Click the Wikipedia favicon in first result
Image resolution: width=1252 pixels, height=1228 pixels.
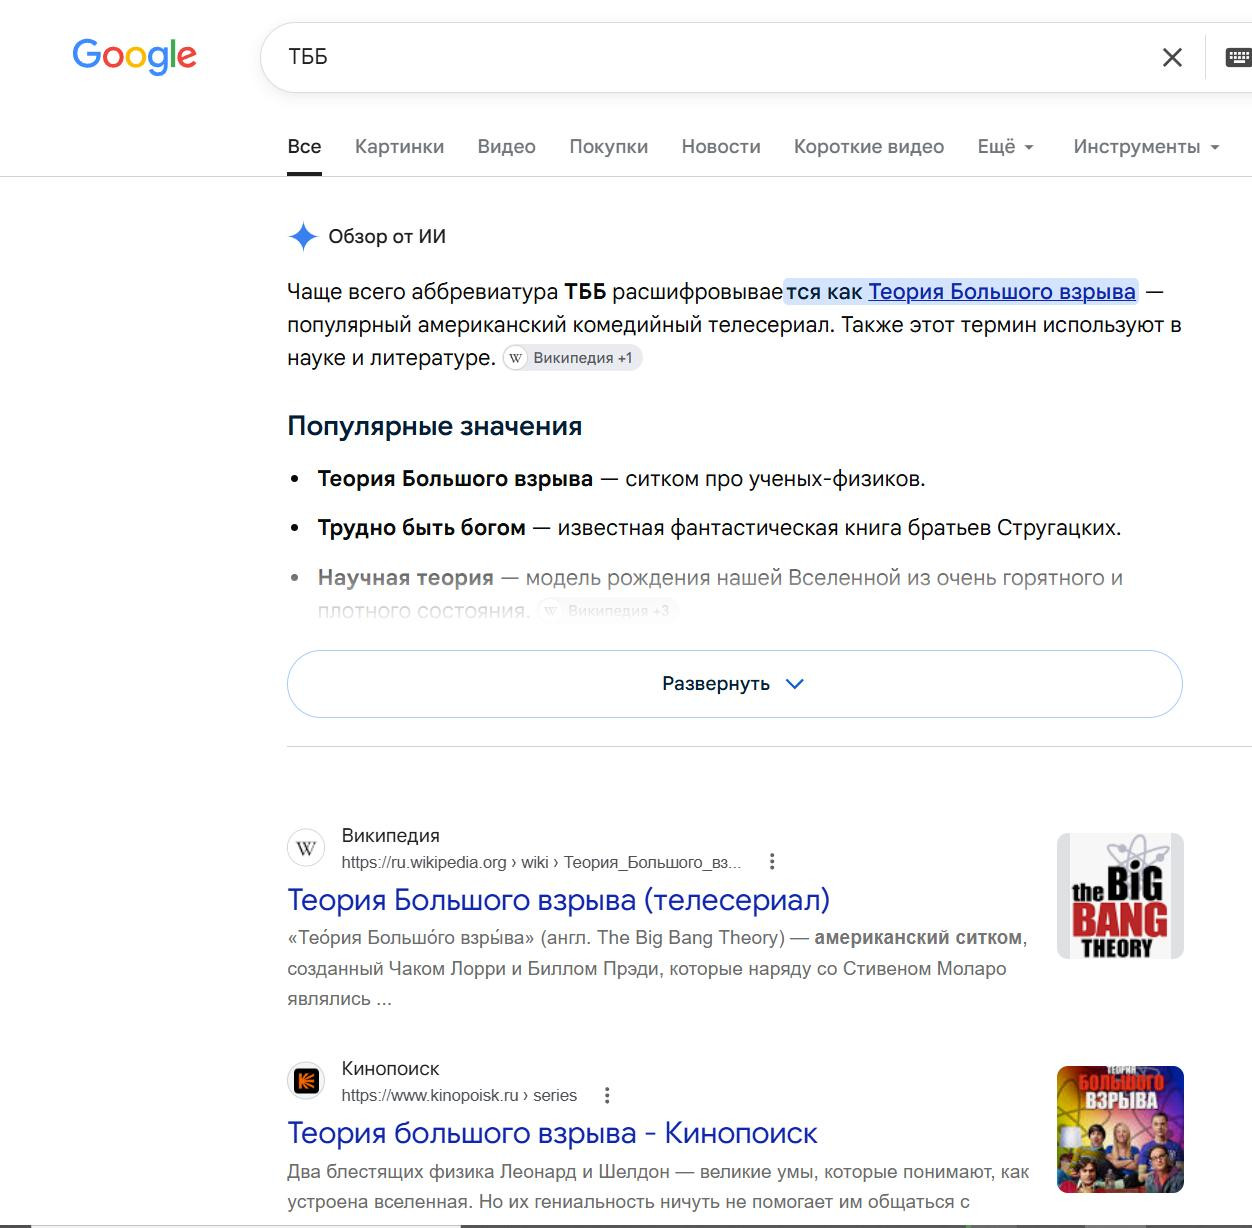[306, 848]
